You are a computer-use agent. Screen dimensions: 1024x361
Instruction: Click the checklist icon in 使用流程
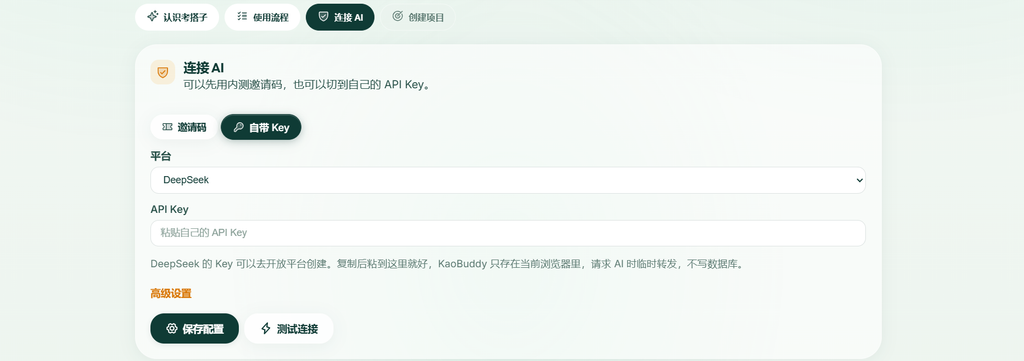click(x=242, y=17)
